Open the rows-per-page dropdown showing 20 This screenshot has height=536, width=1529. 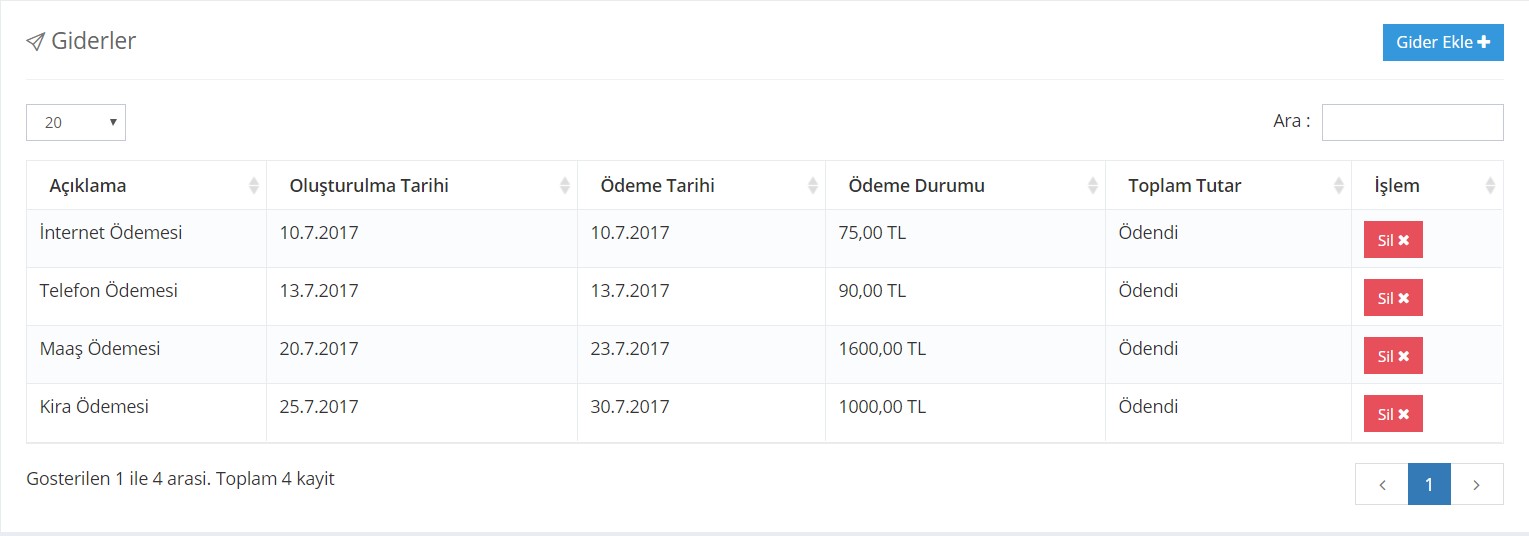tap(76, 122)
